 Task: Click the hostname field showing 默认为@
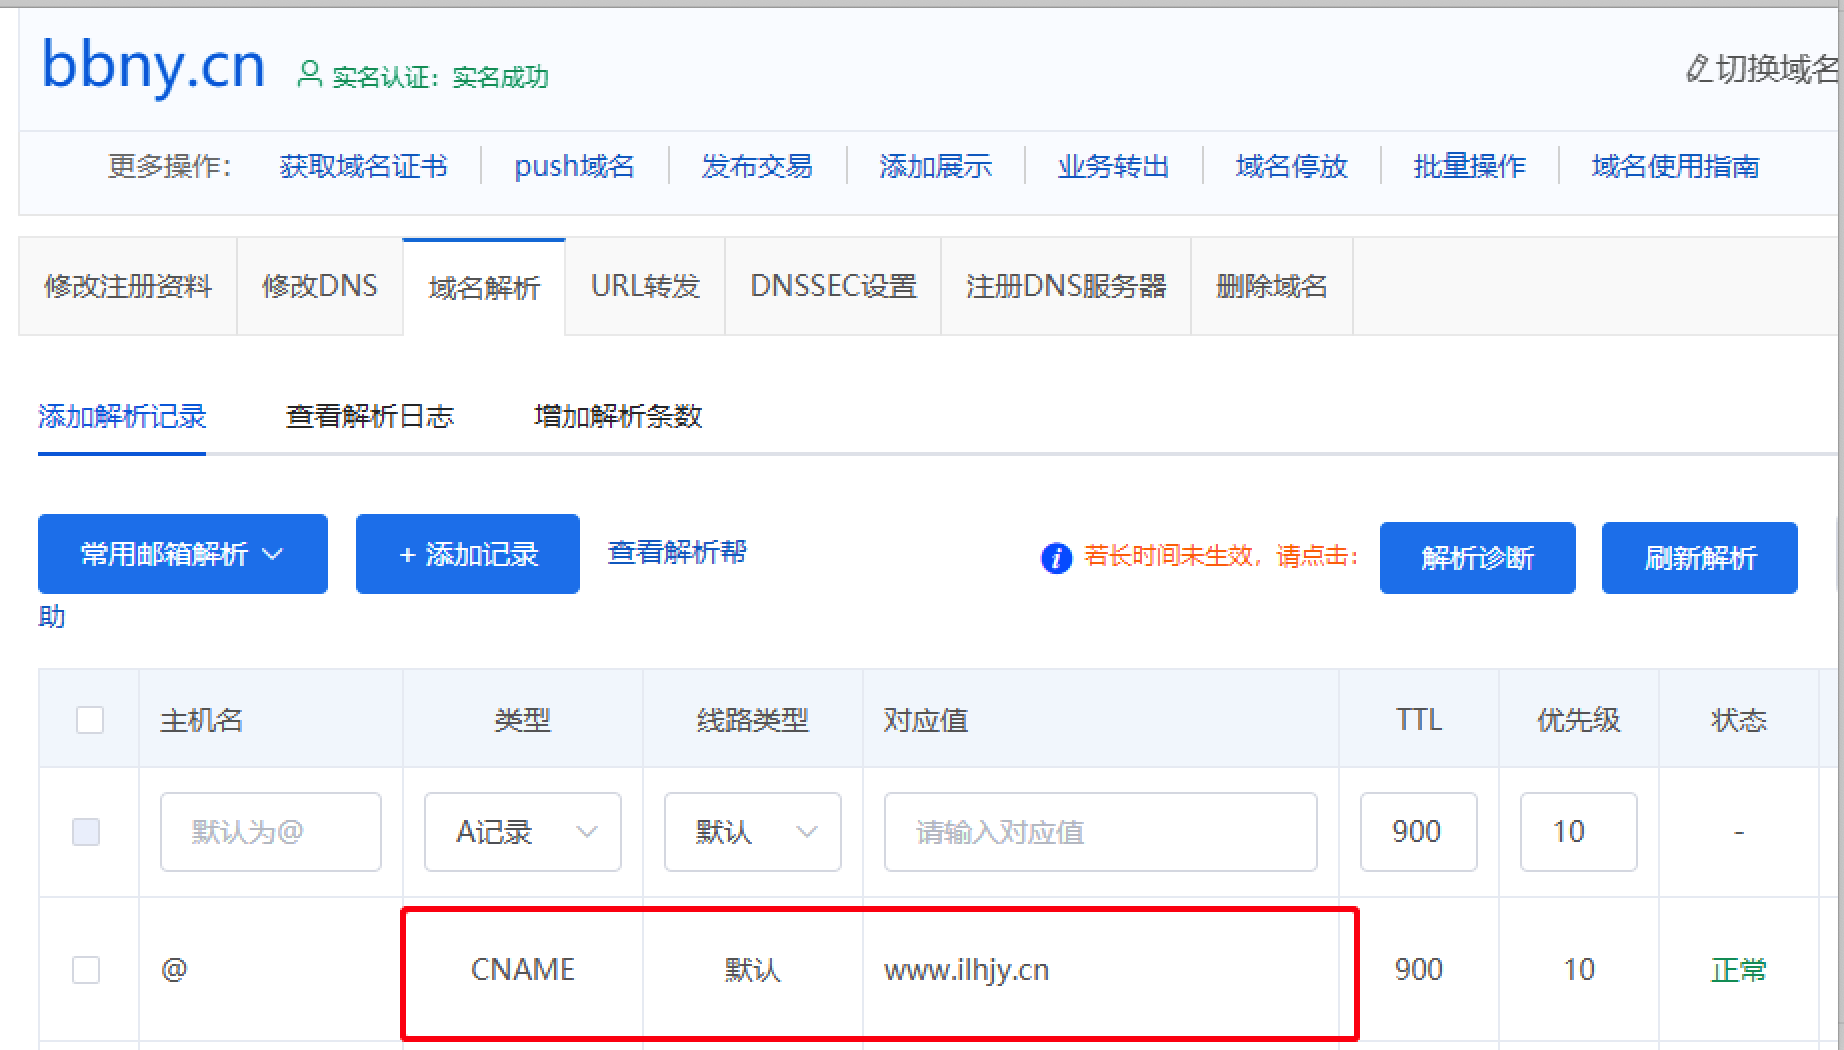pos(271,832)
